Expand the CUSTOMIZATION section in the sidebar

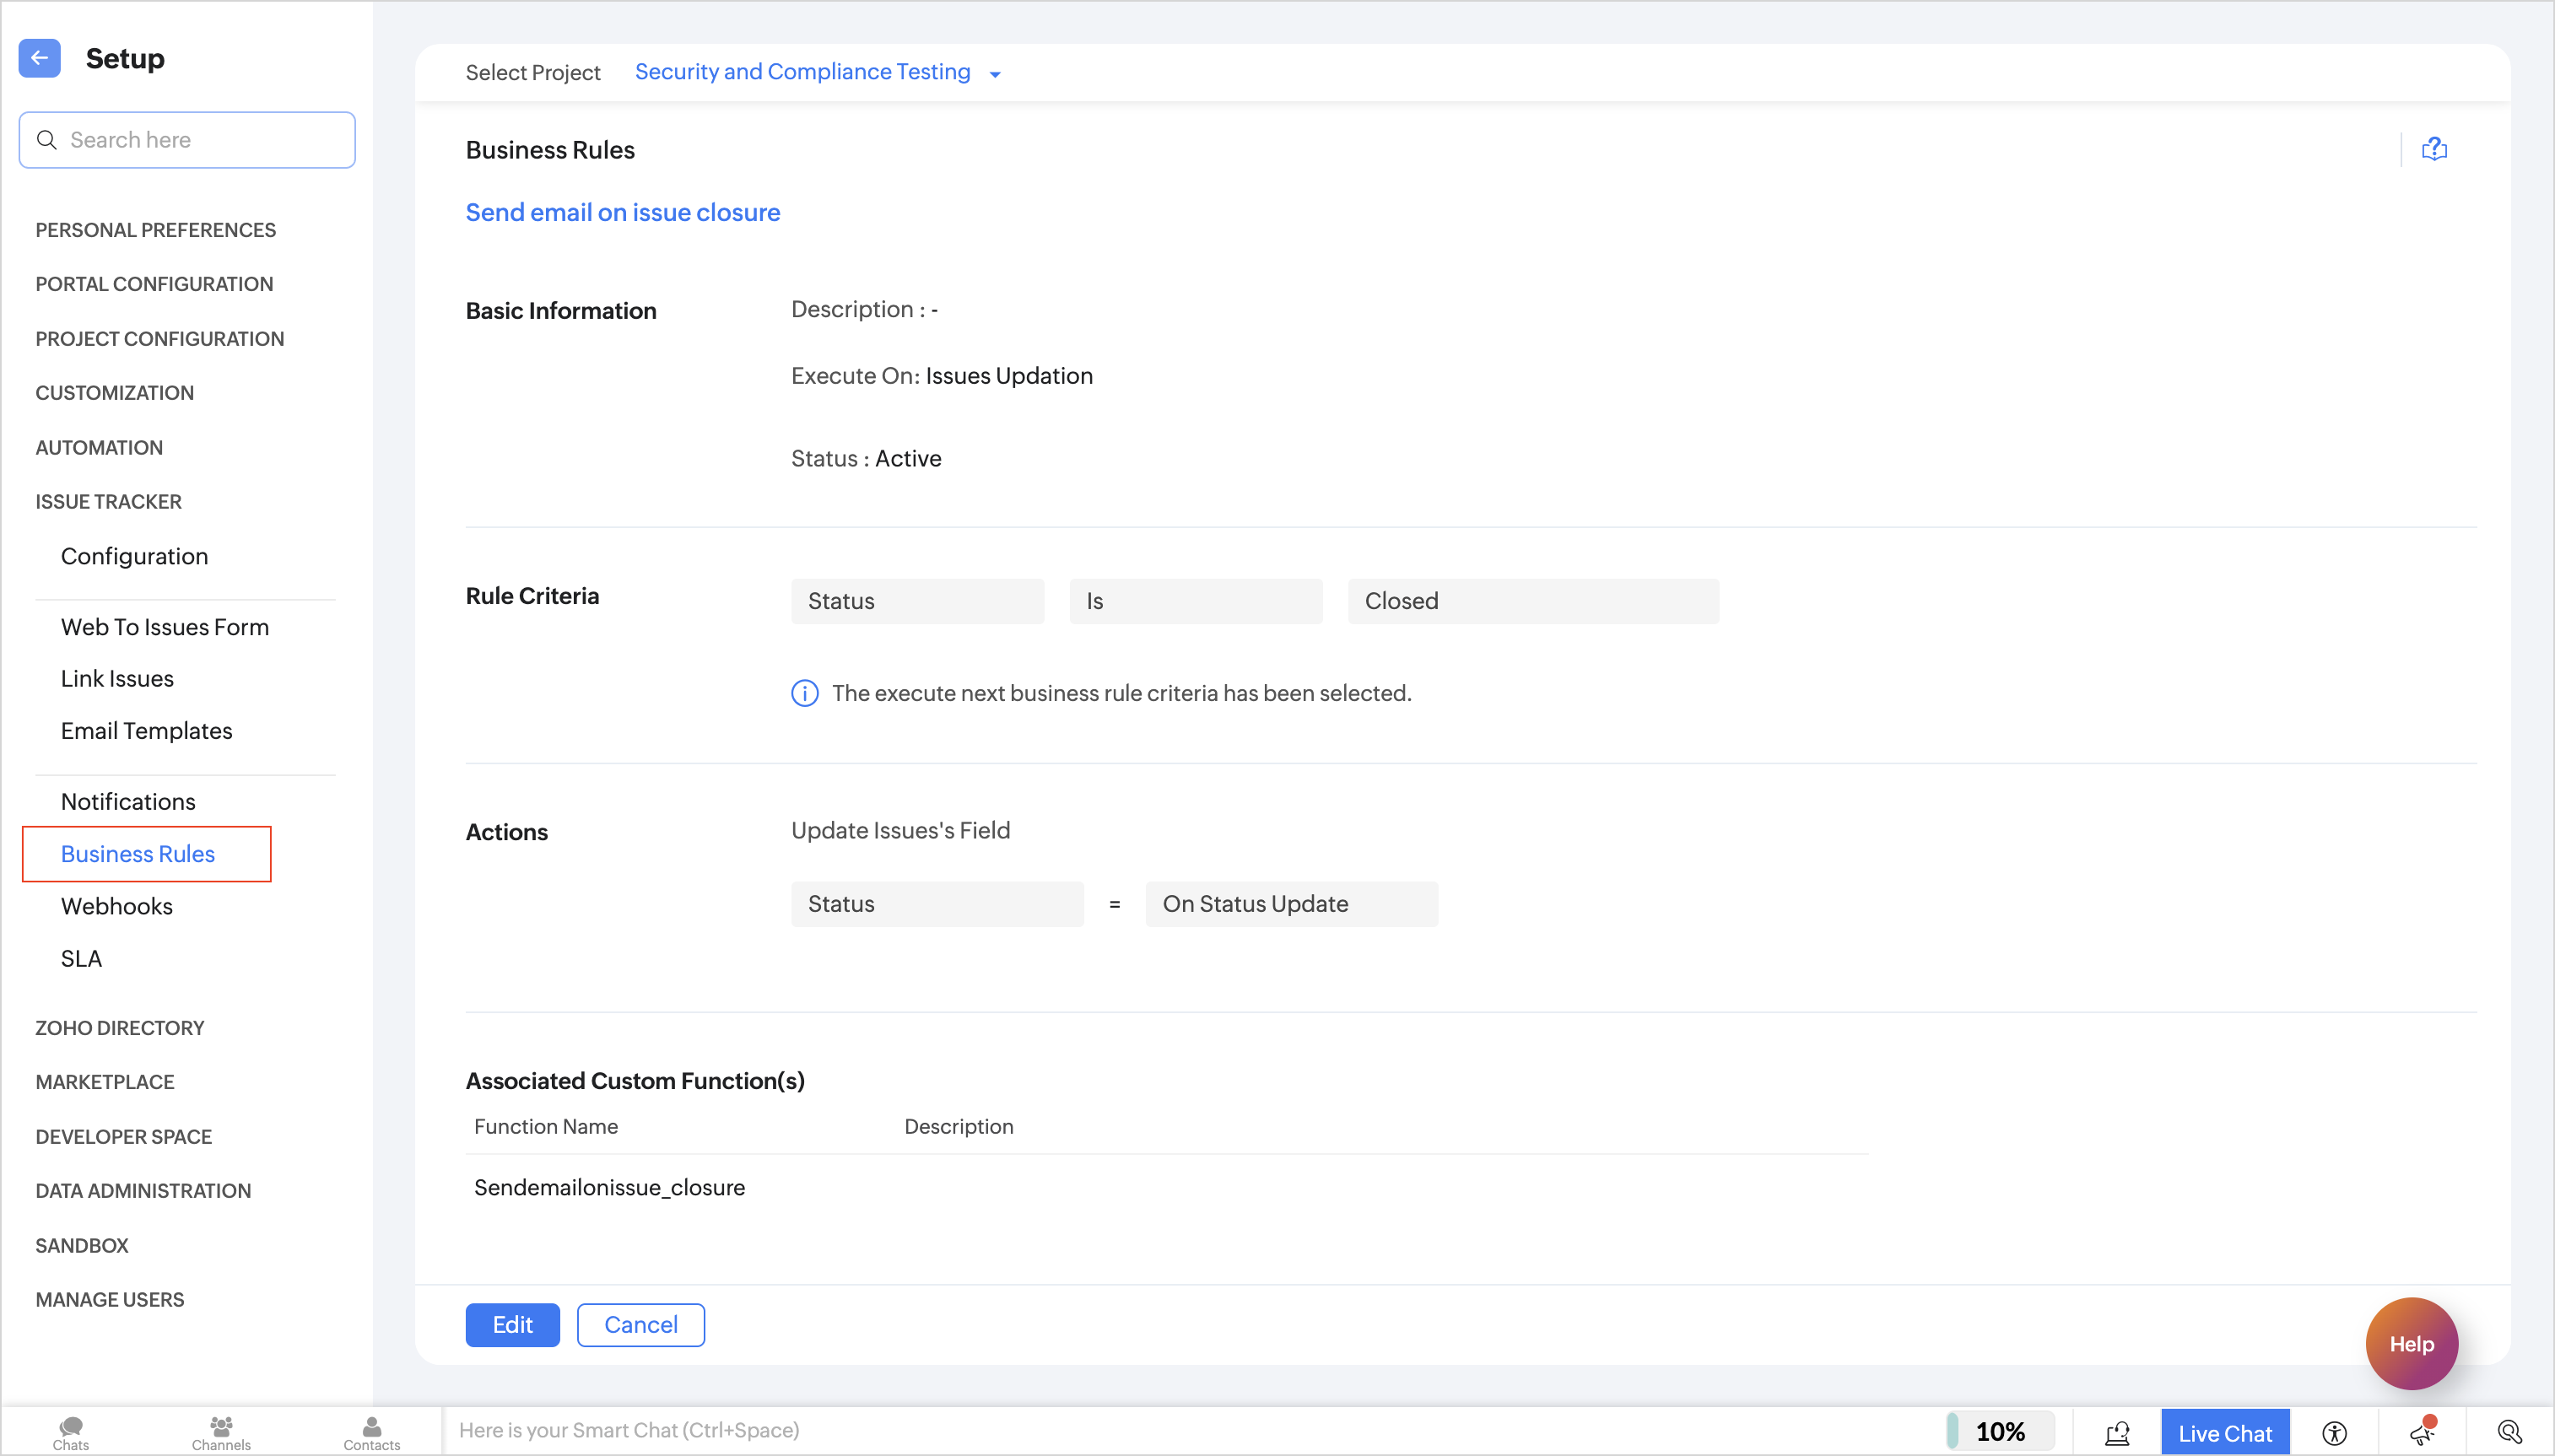[114, 393]
